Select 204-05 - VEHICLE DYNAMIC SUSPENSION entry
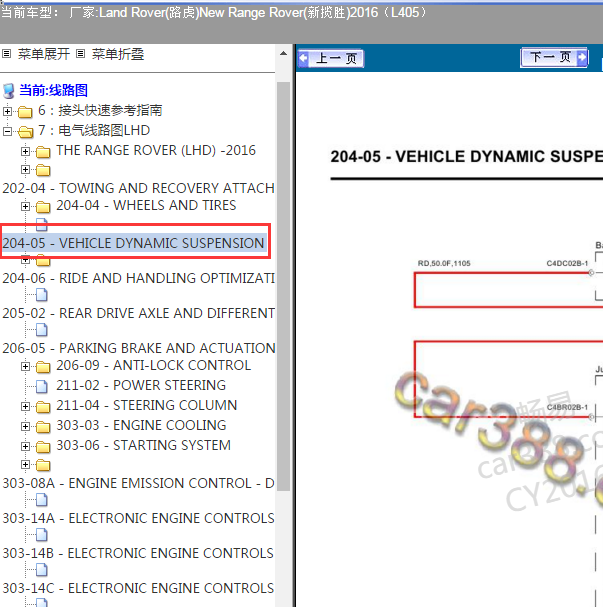The image size is (603, 607). pyautogui.click(x=133, y=243)
